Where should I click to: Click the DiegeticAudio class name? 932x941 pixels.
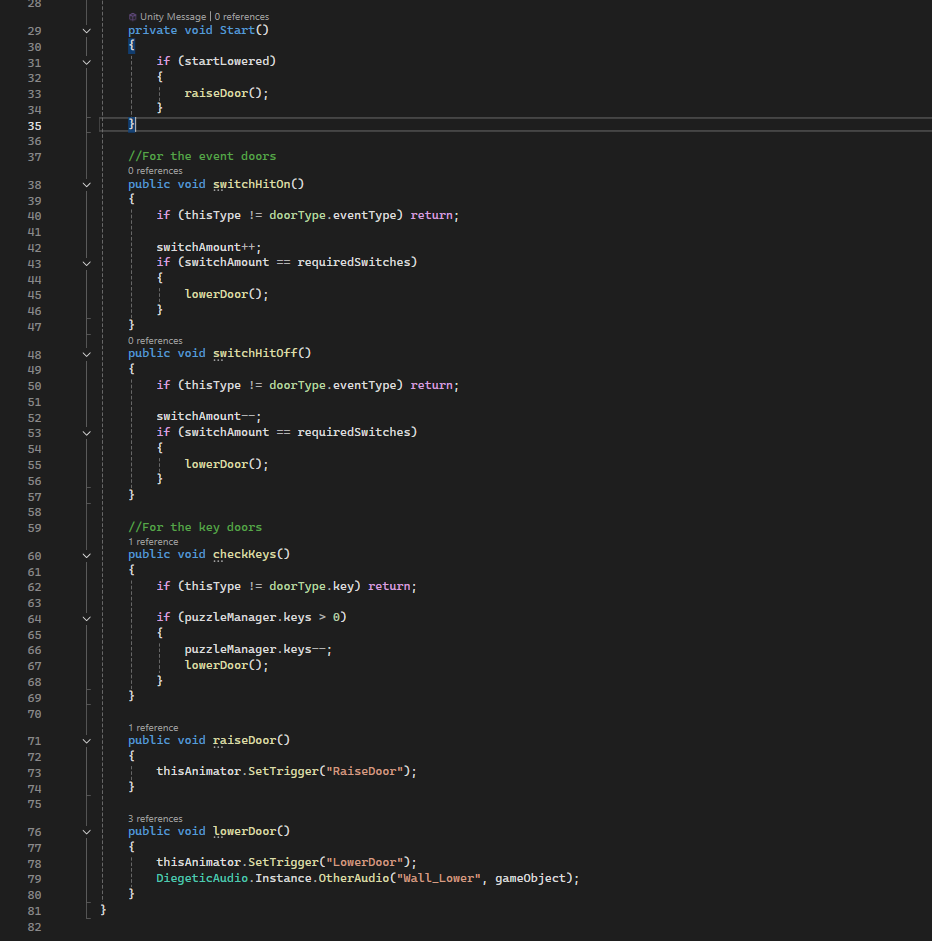tap(202, 878)
